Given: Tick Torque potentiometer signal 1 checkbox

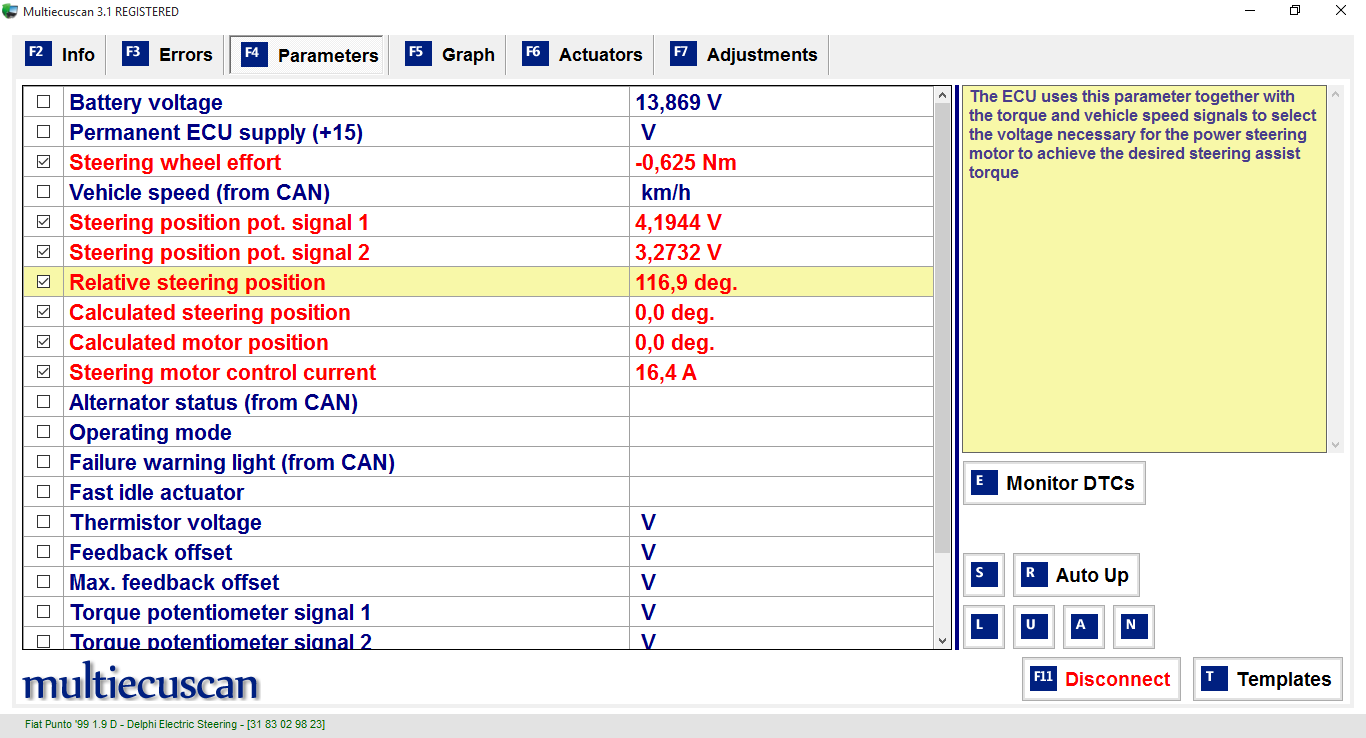Looking at the screenshot, I should [x=43, y=612].
